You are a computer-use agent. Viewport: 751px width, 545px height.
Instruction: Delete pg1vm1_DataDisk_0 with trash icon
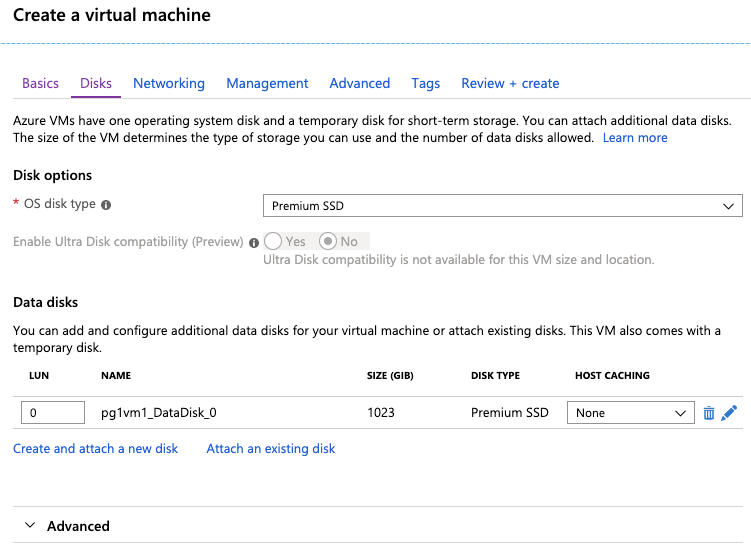(708, 413)
